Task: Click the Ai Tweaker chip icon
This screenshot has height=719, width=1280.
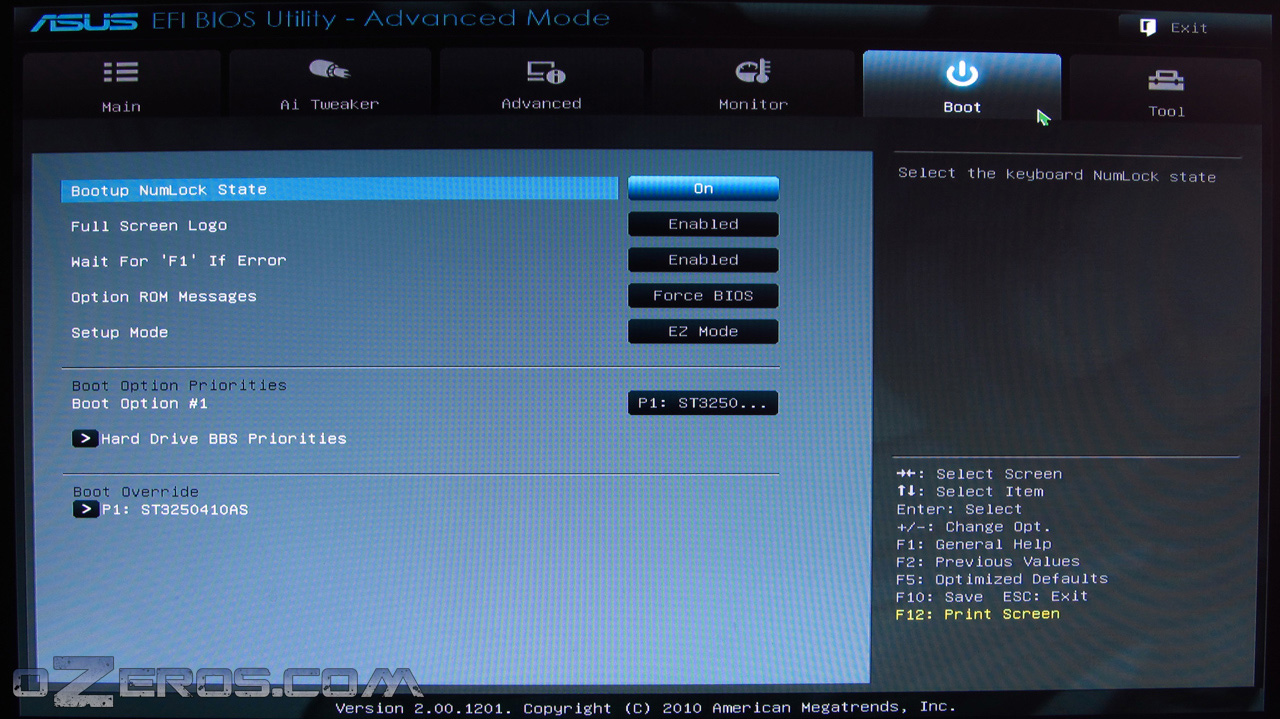Action: [x=329, y=70]
